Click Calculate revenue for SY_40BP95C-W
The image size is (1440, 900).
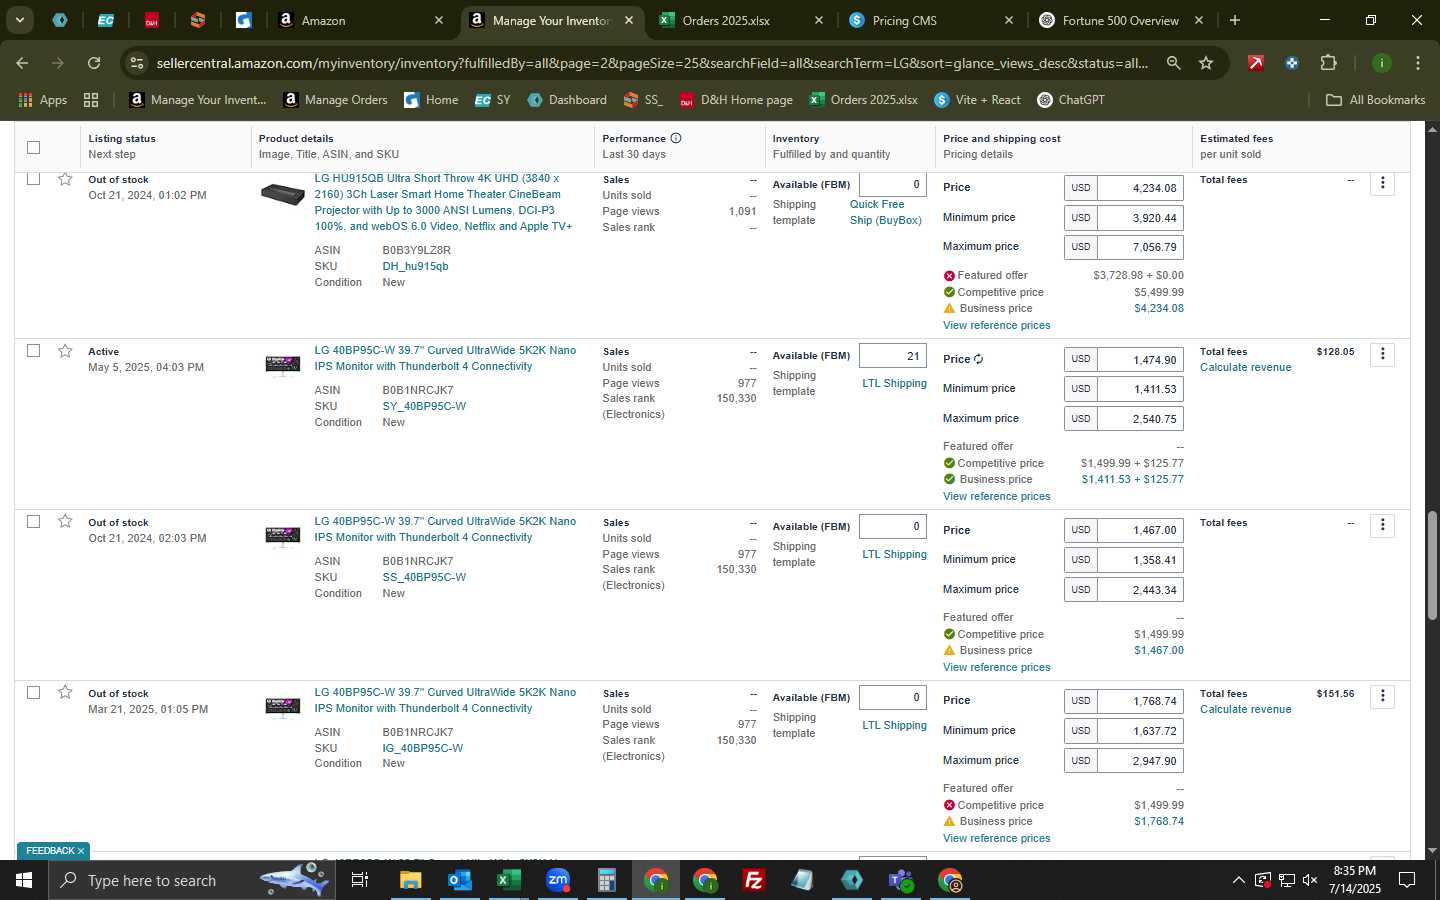[x=1245, y=367]
